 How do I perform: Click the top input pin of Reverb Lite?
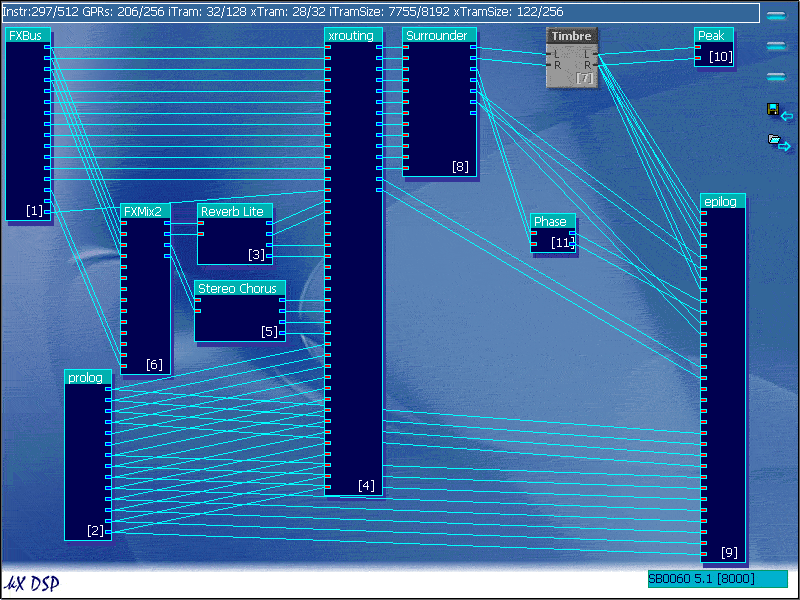tap(201, 223)
